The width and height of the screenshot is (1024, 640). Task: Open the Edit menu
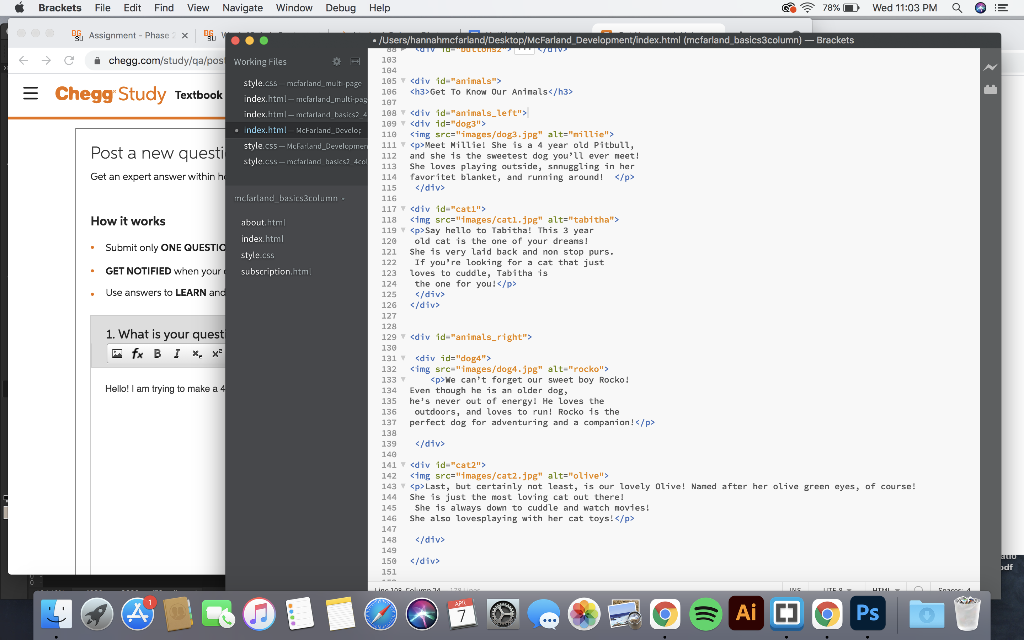[132, 8]
